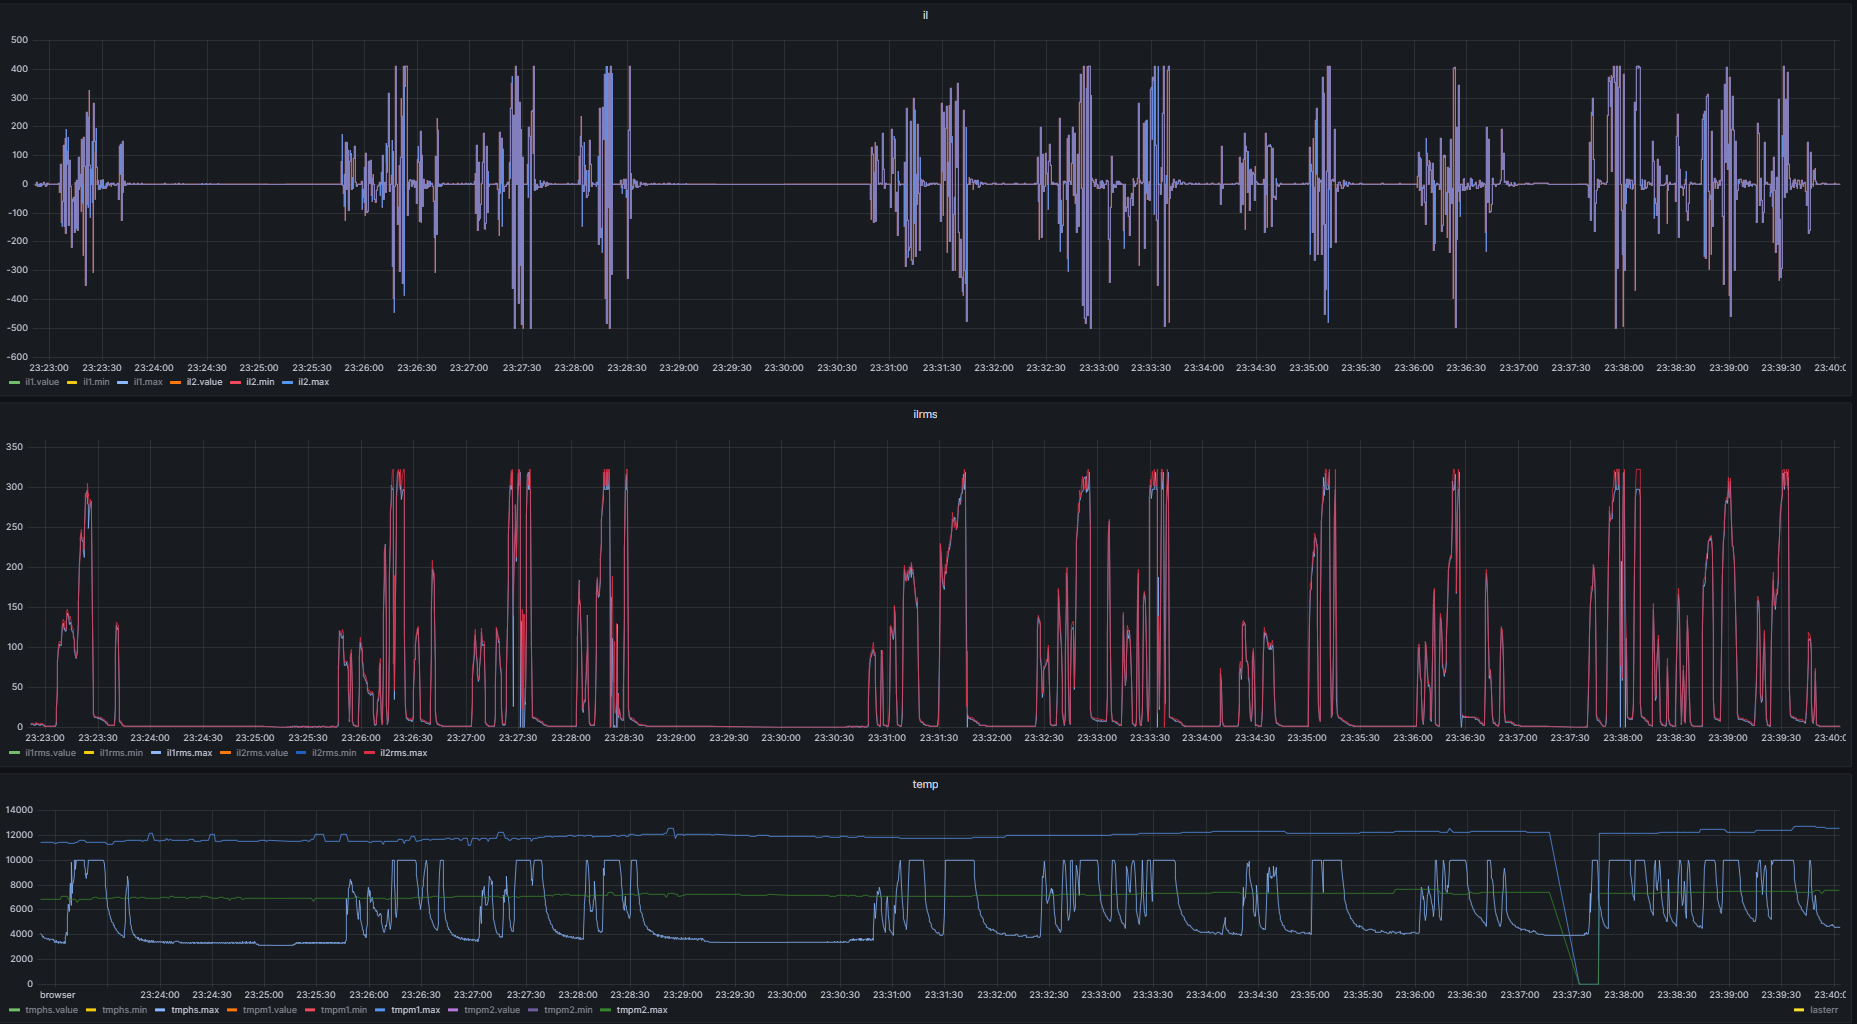Toggle il1.value series in il legend
The width and height of the screenshot is (1857, 1024).
[x=42, y=382]
